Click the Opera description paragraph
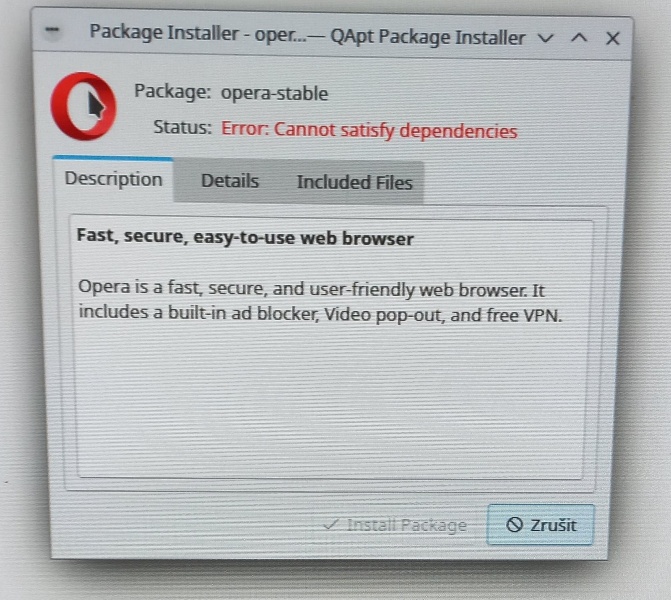The width and height of the screenshot is (671, 600). (320, 302)
